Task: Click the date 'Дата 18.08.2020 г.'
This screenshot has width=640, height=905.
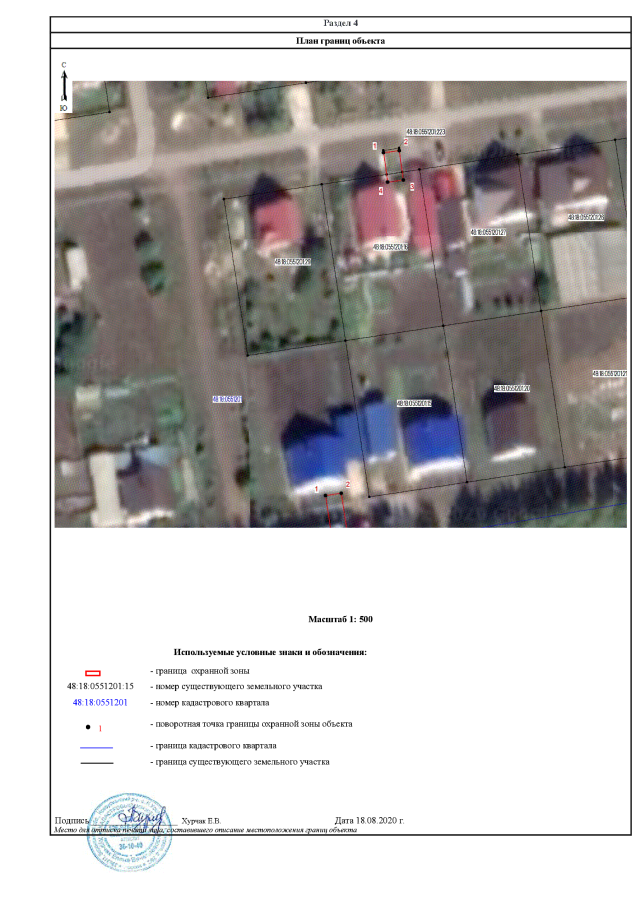Action: pos(369,820)
